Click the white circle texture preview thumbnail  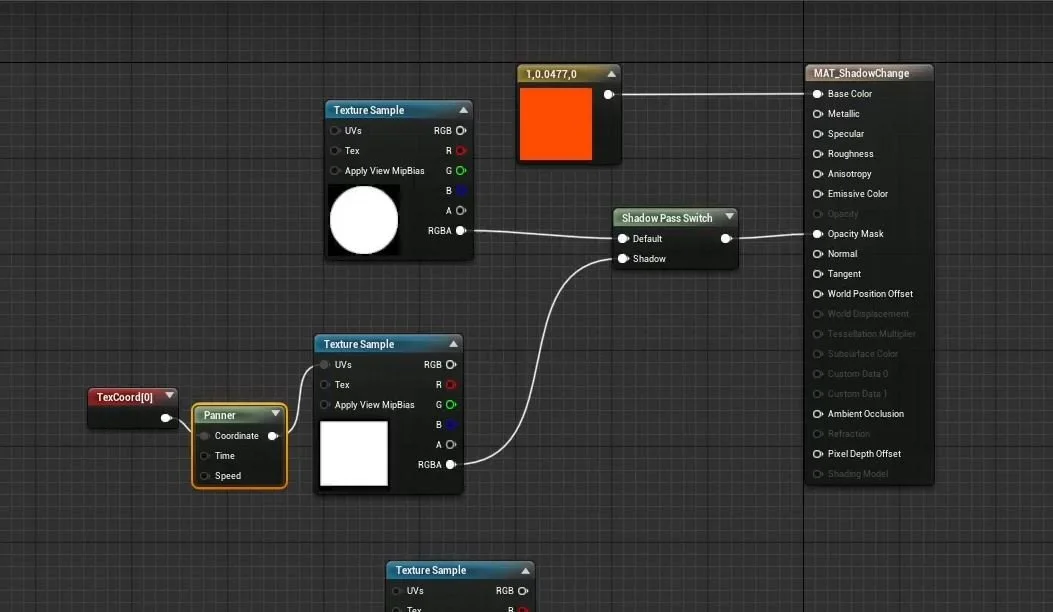click(x=363, y=220)
